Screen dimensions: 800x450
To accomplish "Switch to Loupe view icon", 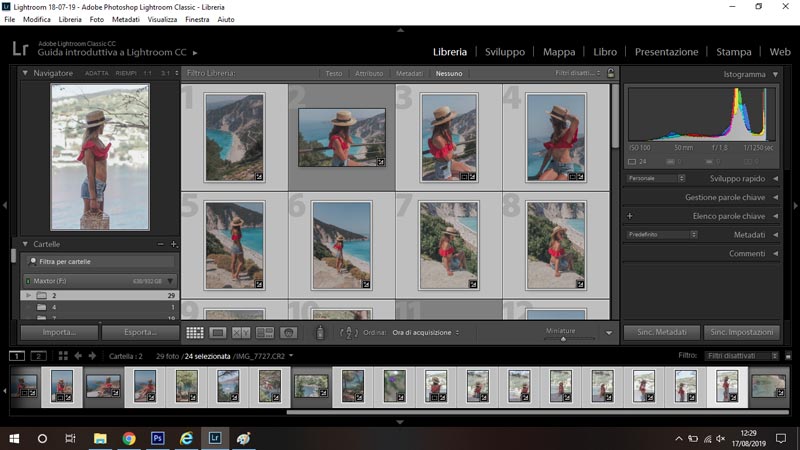I will point(217,333).
